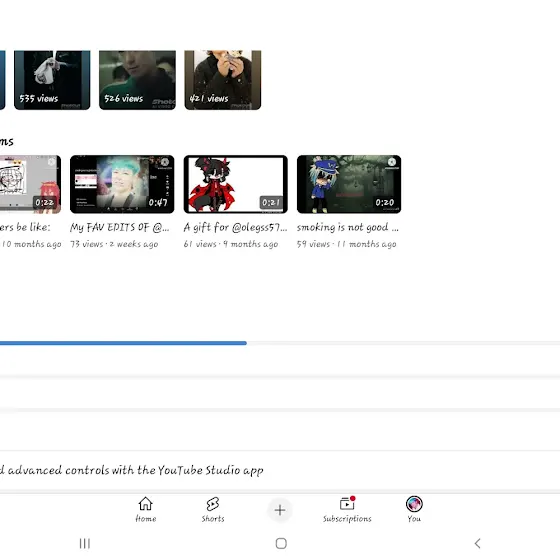Click the end of the blue progress bar
Image resolution: width=560 pixels, height=560 pixels.
(x=245, y=343)
